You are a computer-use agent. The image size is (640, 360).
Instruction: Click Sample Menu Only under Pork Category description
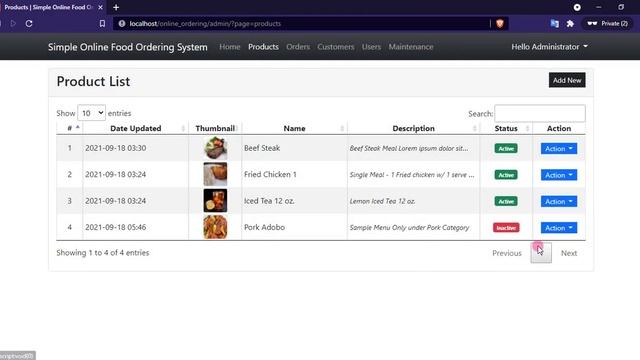click(x=409, y=228)
